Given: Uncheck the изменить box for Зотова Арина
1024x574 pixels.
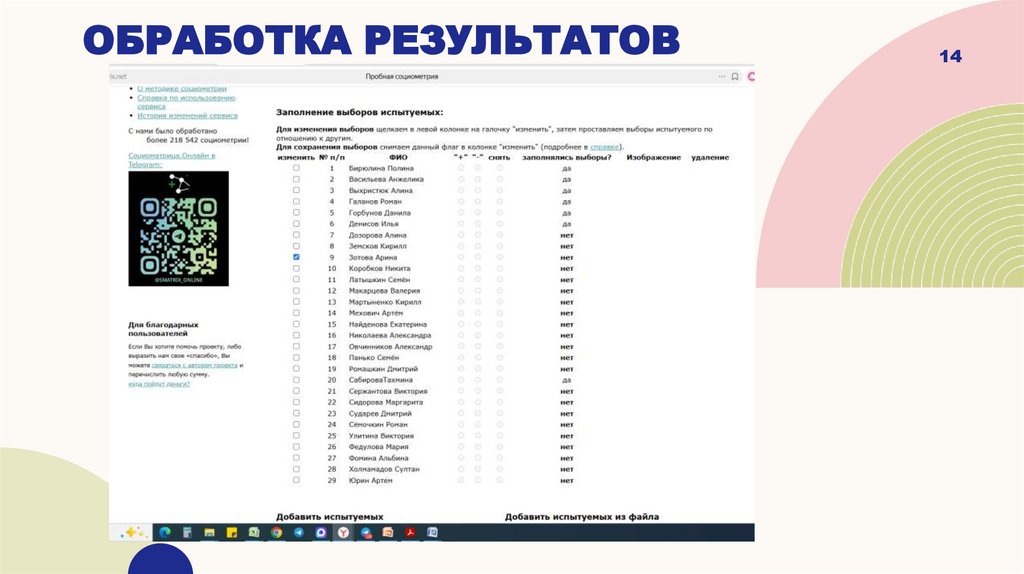Looking at the screenshot, I should 296,257.
